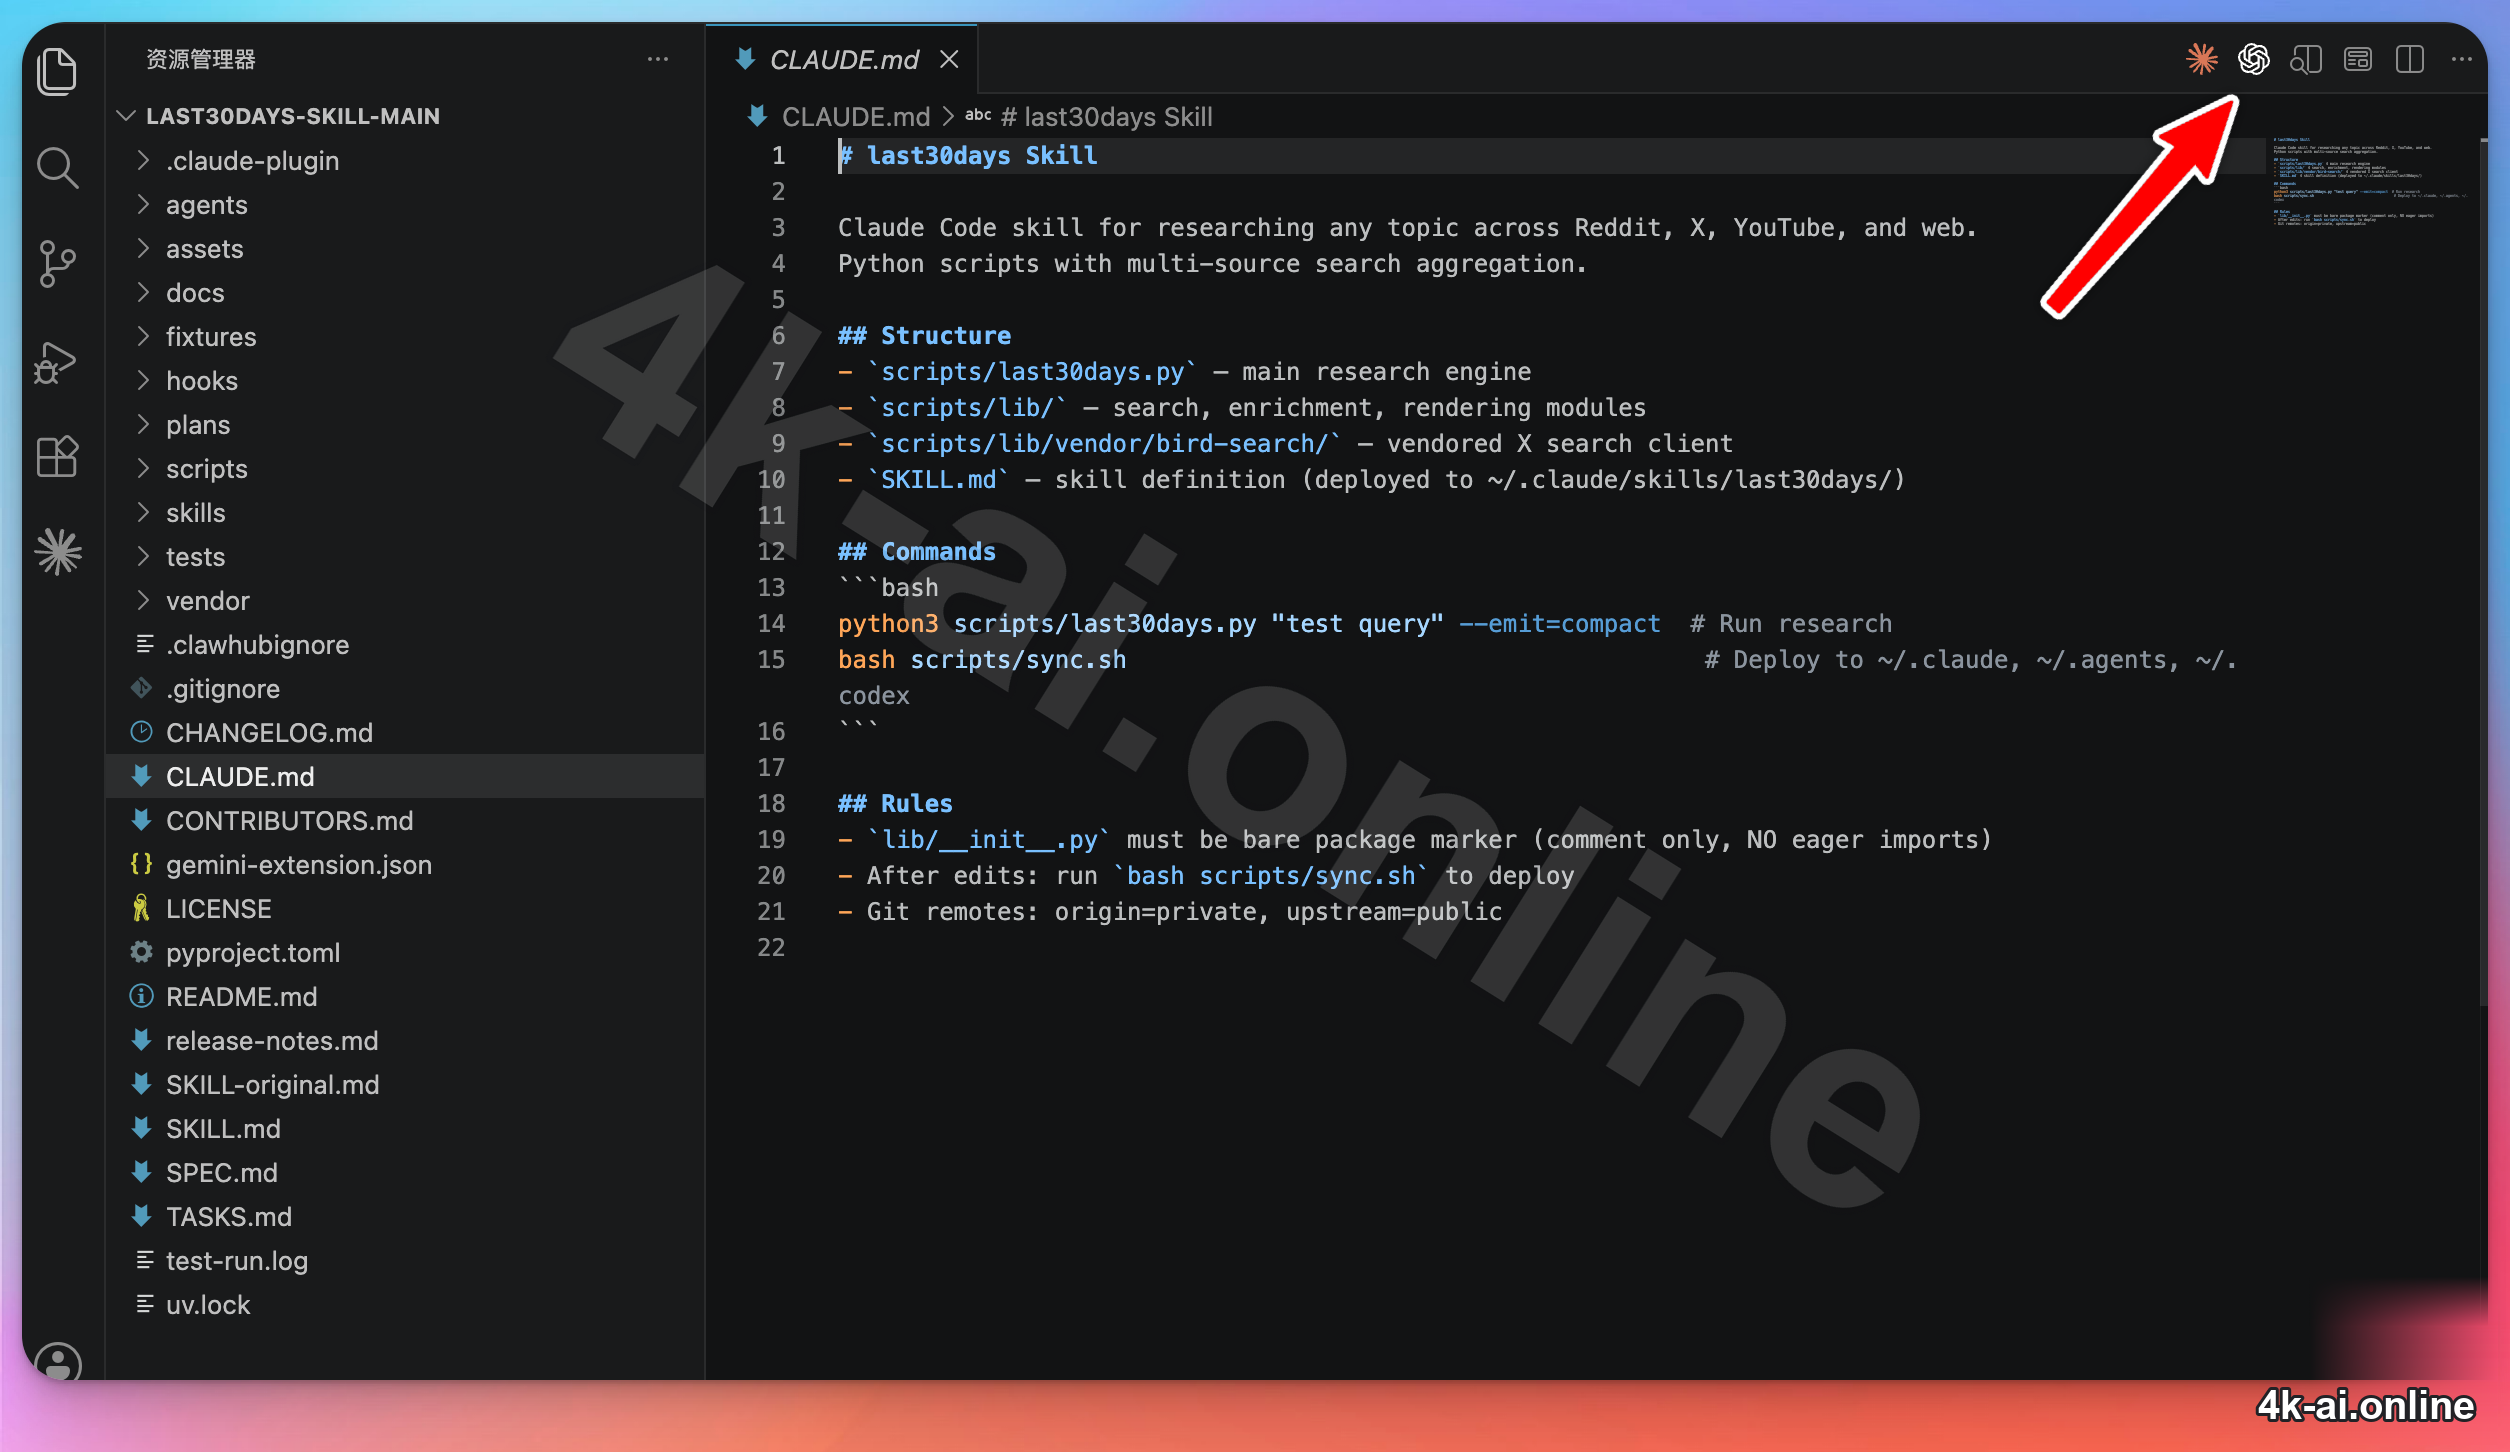Open gemini-extension.json
This screenshot has height=1452, width=2510.
[405, 865]
